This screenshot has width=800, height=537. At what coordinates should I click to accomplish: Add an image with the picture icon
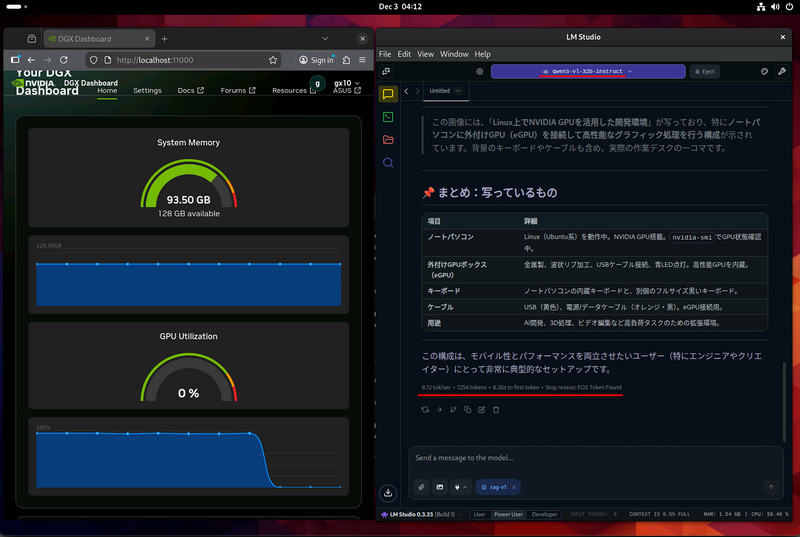pos(440,487)
